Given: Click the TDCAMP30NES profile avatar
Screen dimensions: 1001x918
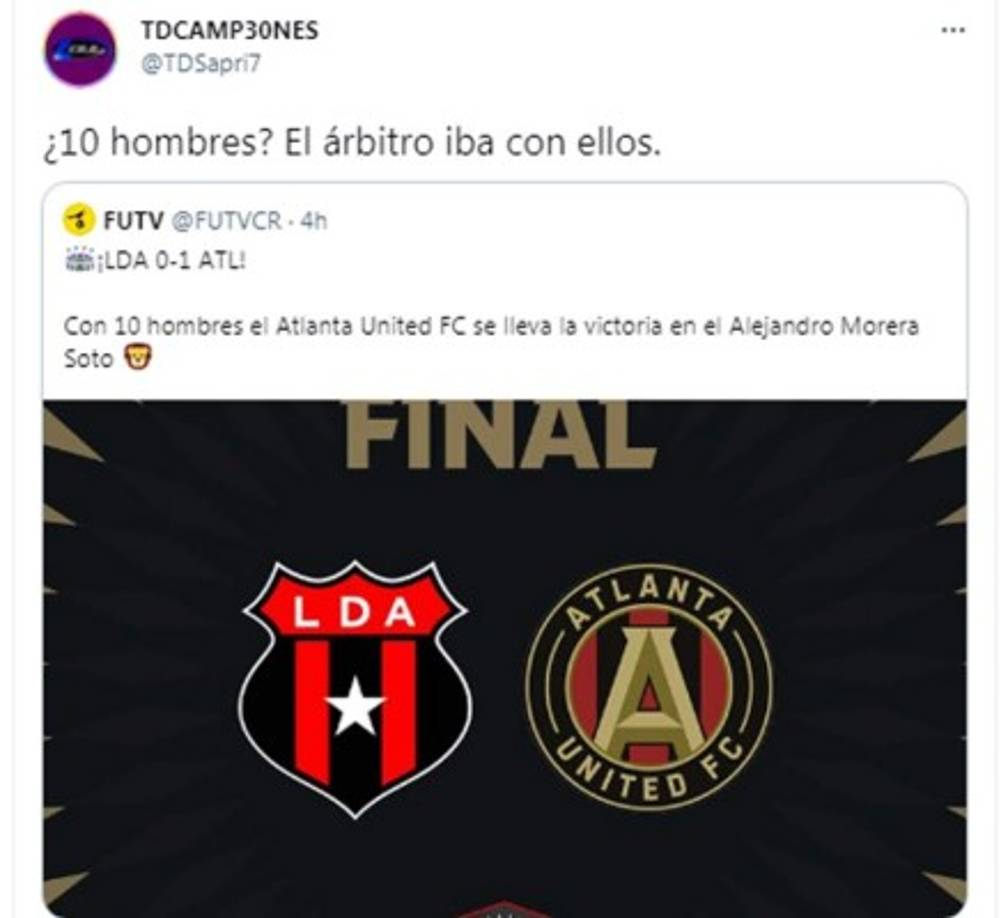Looking at the screenshot, I should (x=80, y=50).
